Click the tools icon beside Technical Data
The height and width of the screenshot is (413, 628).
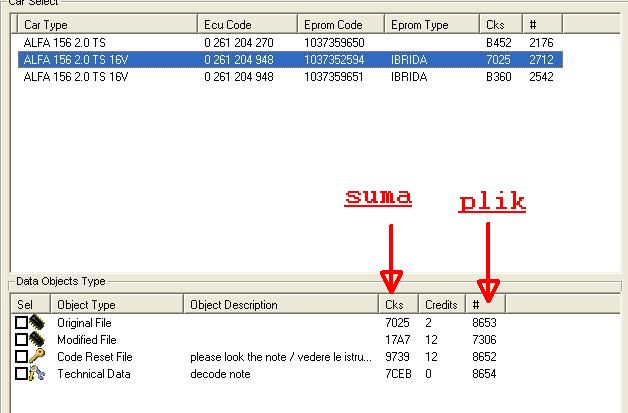tap(37, 373)
